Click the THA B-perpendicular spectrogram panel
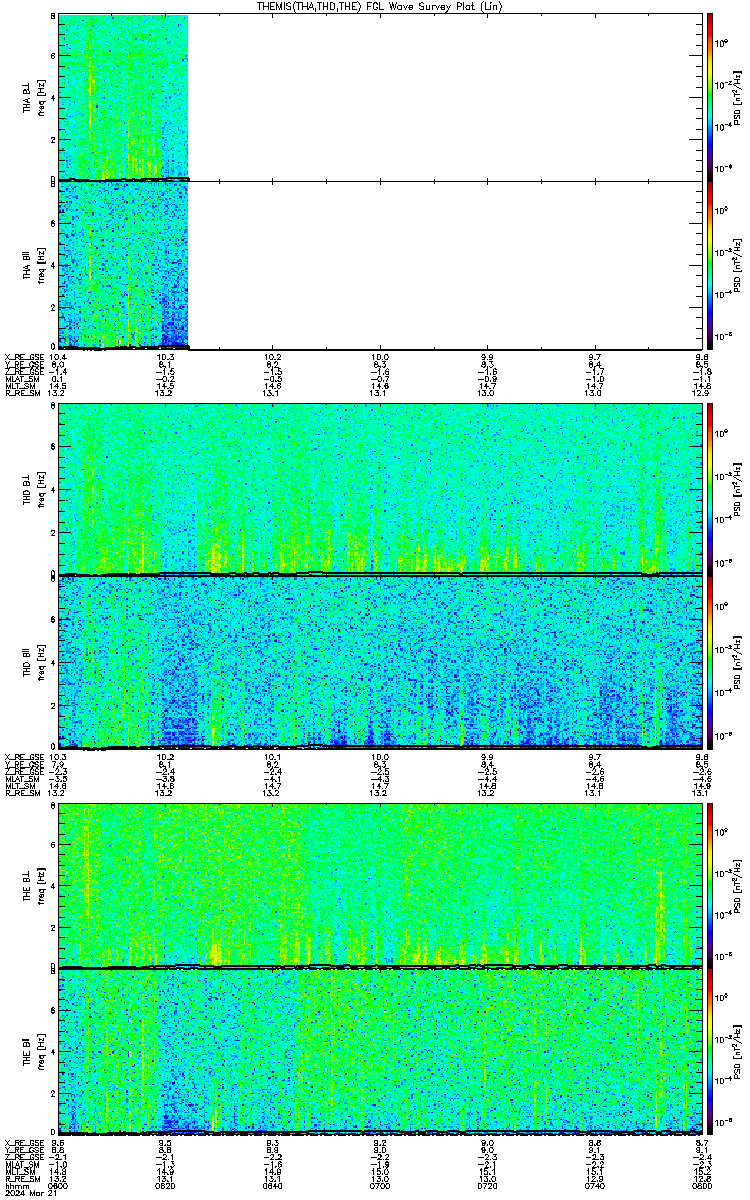 [379, 97]
